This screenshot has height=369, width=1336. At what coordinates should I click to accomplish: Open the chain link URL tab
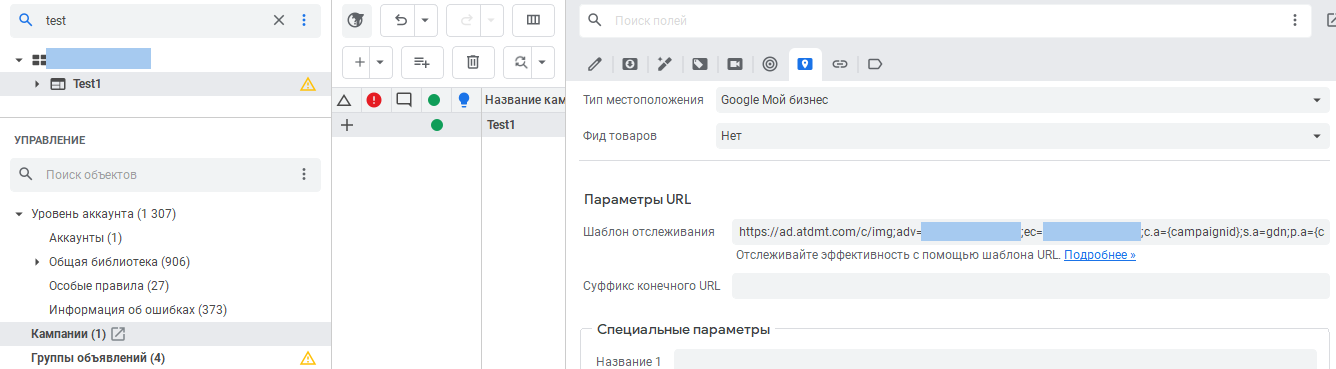coord(840,64)
